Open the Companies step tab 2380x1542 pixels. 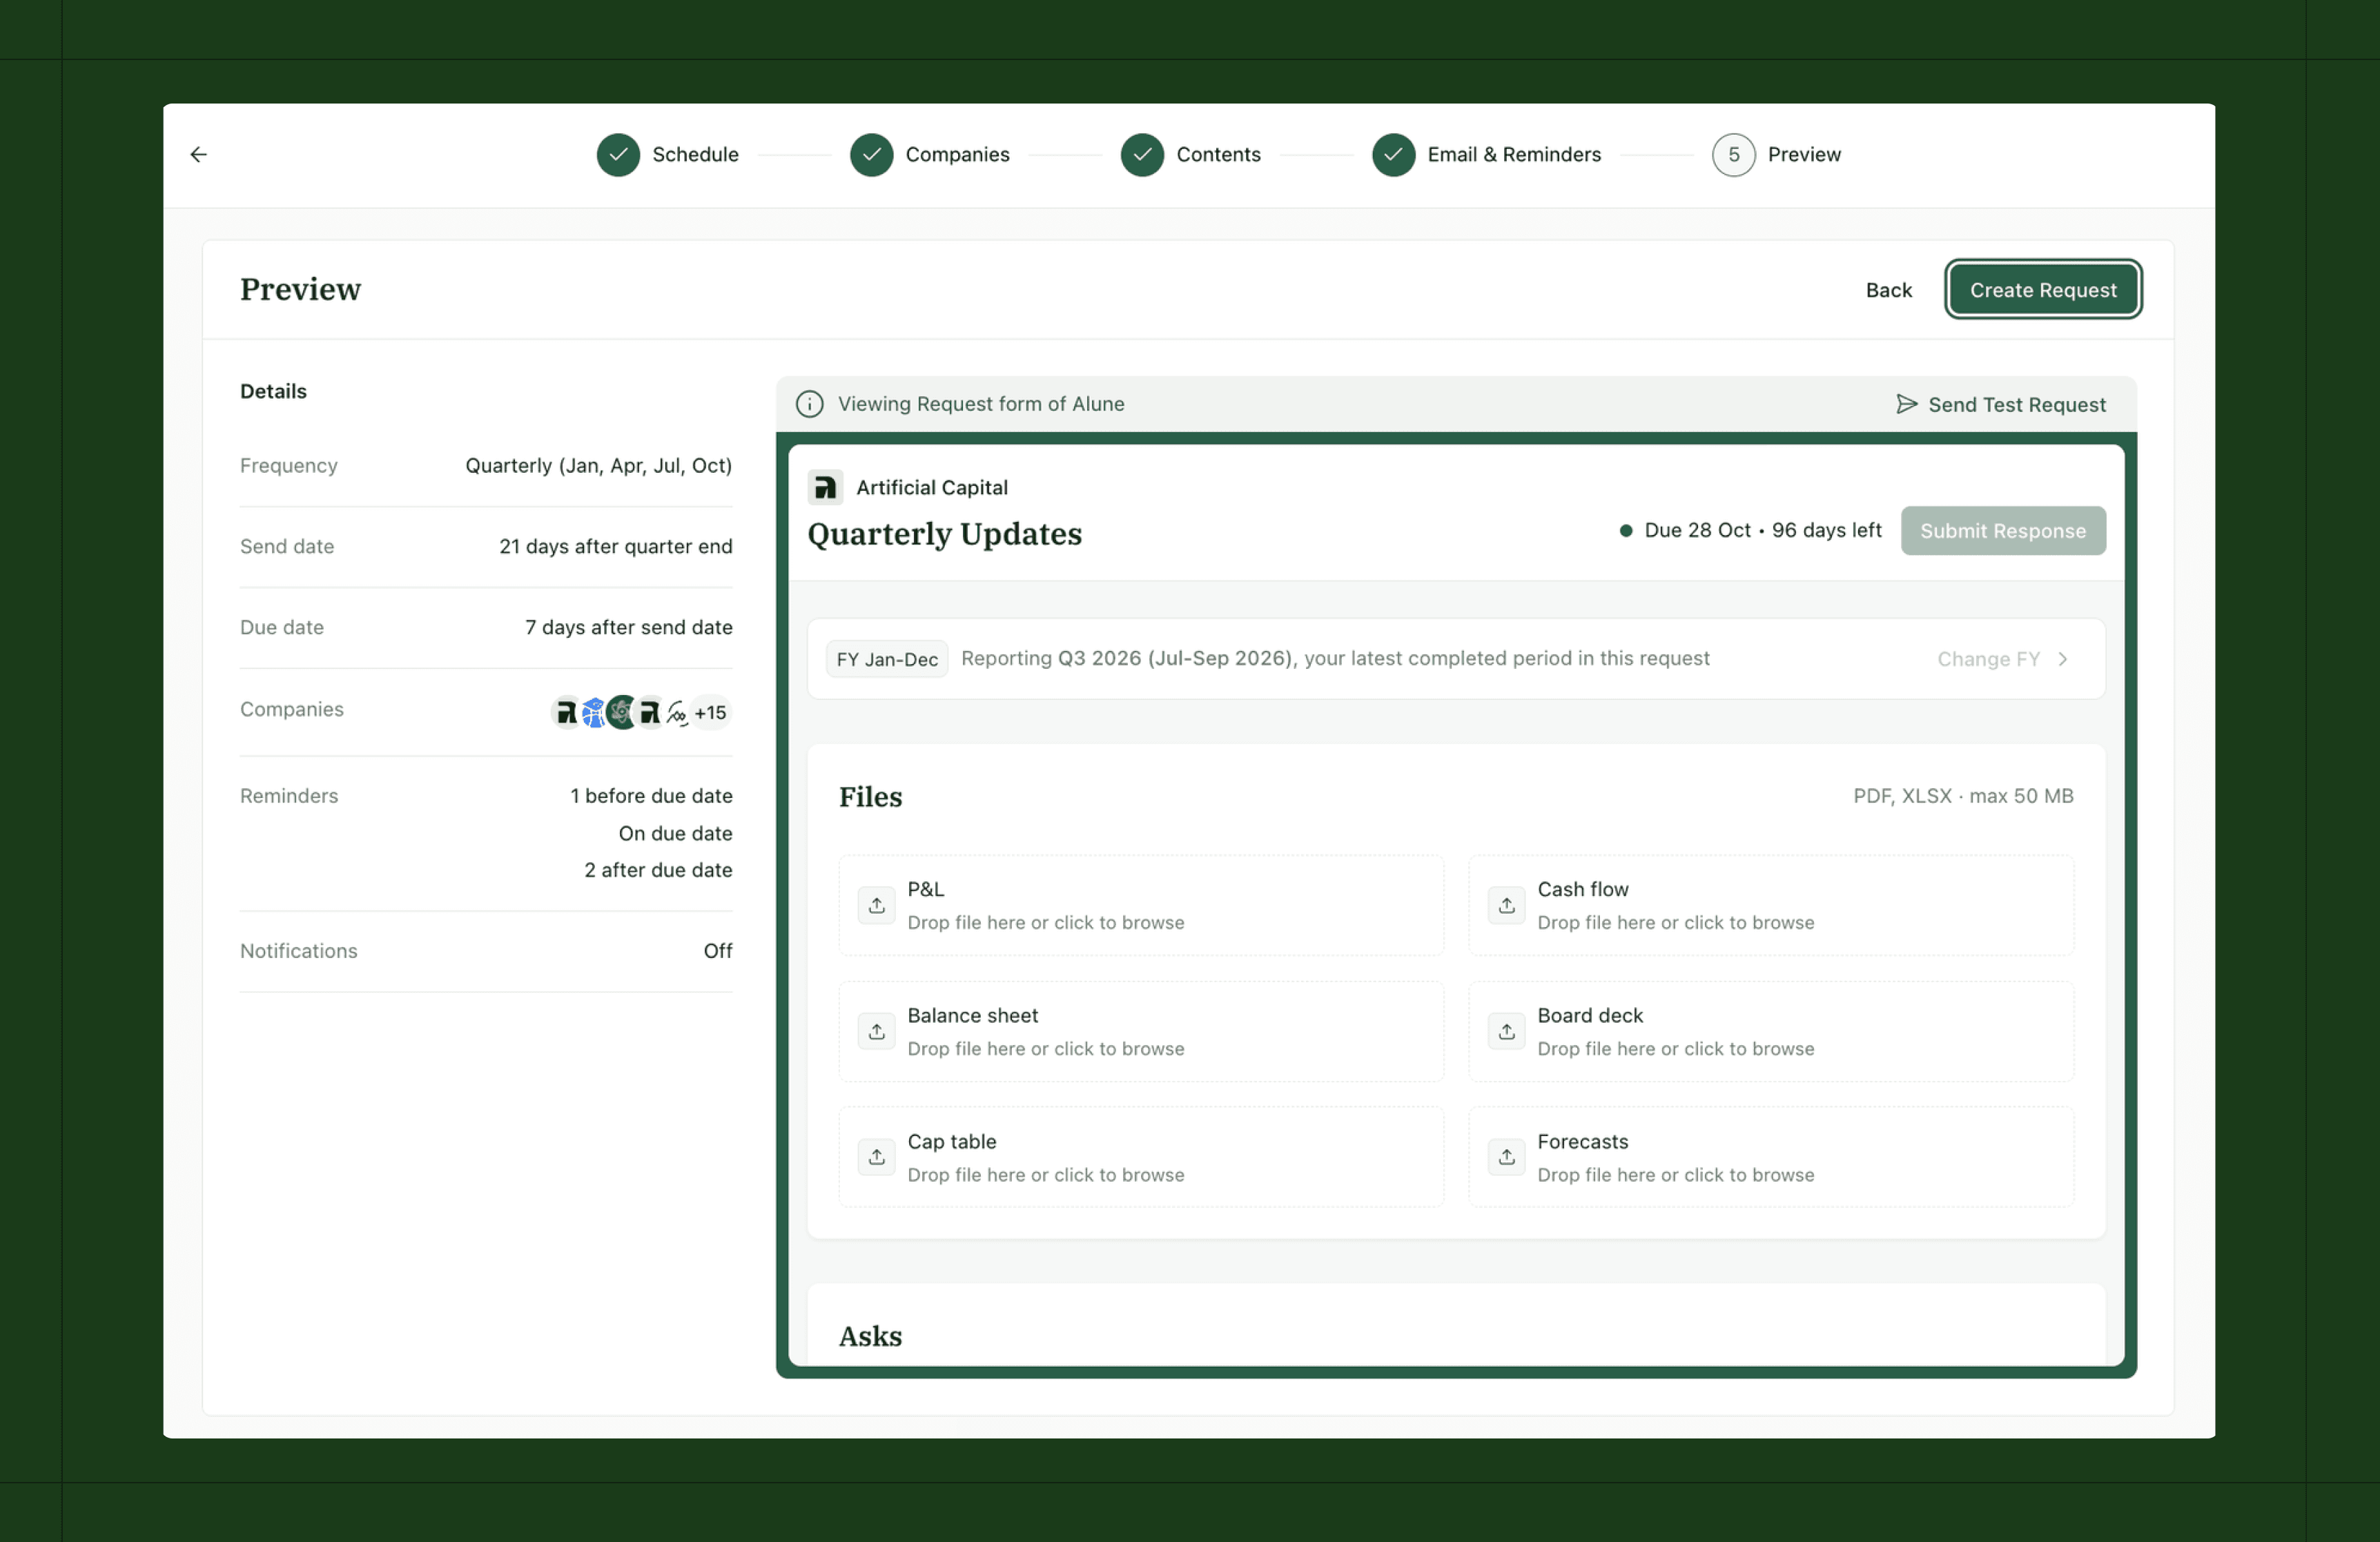929,155
